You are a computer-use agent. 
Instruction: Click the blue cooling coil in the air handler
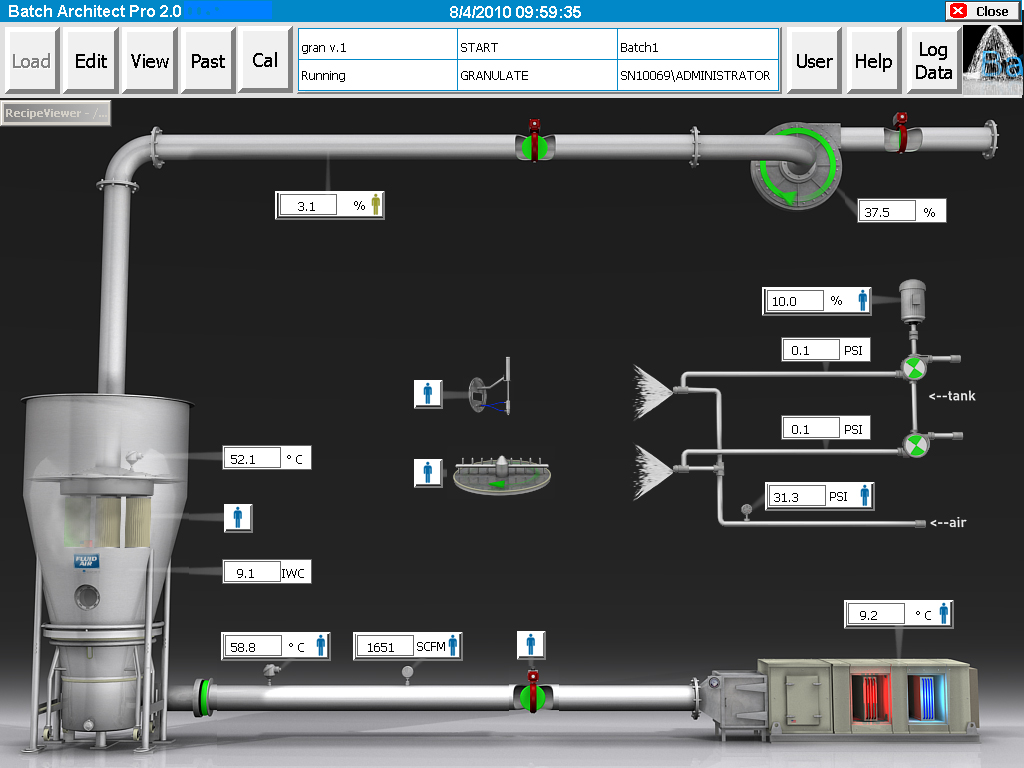pos(927,699)
